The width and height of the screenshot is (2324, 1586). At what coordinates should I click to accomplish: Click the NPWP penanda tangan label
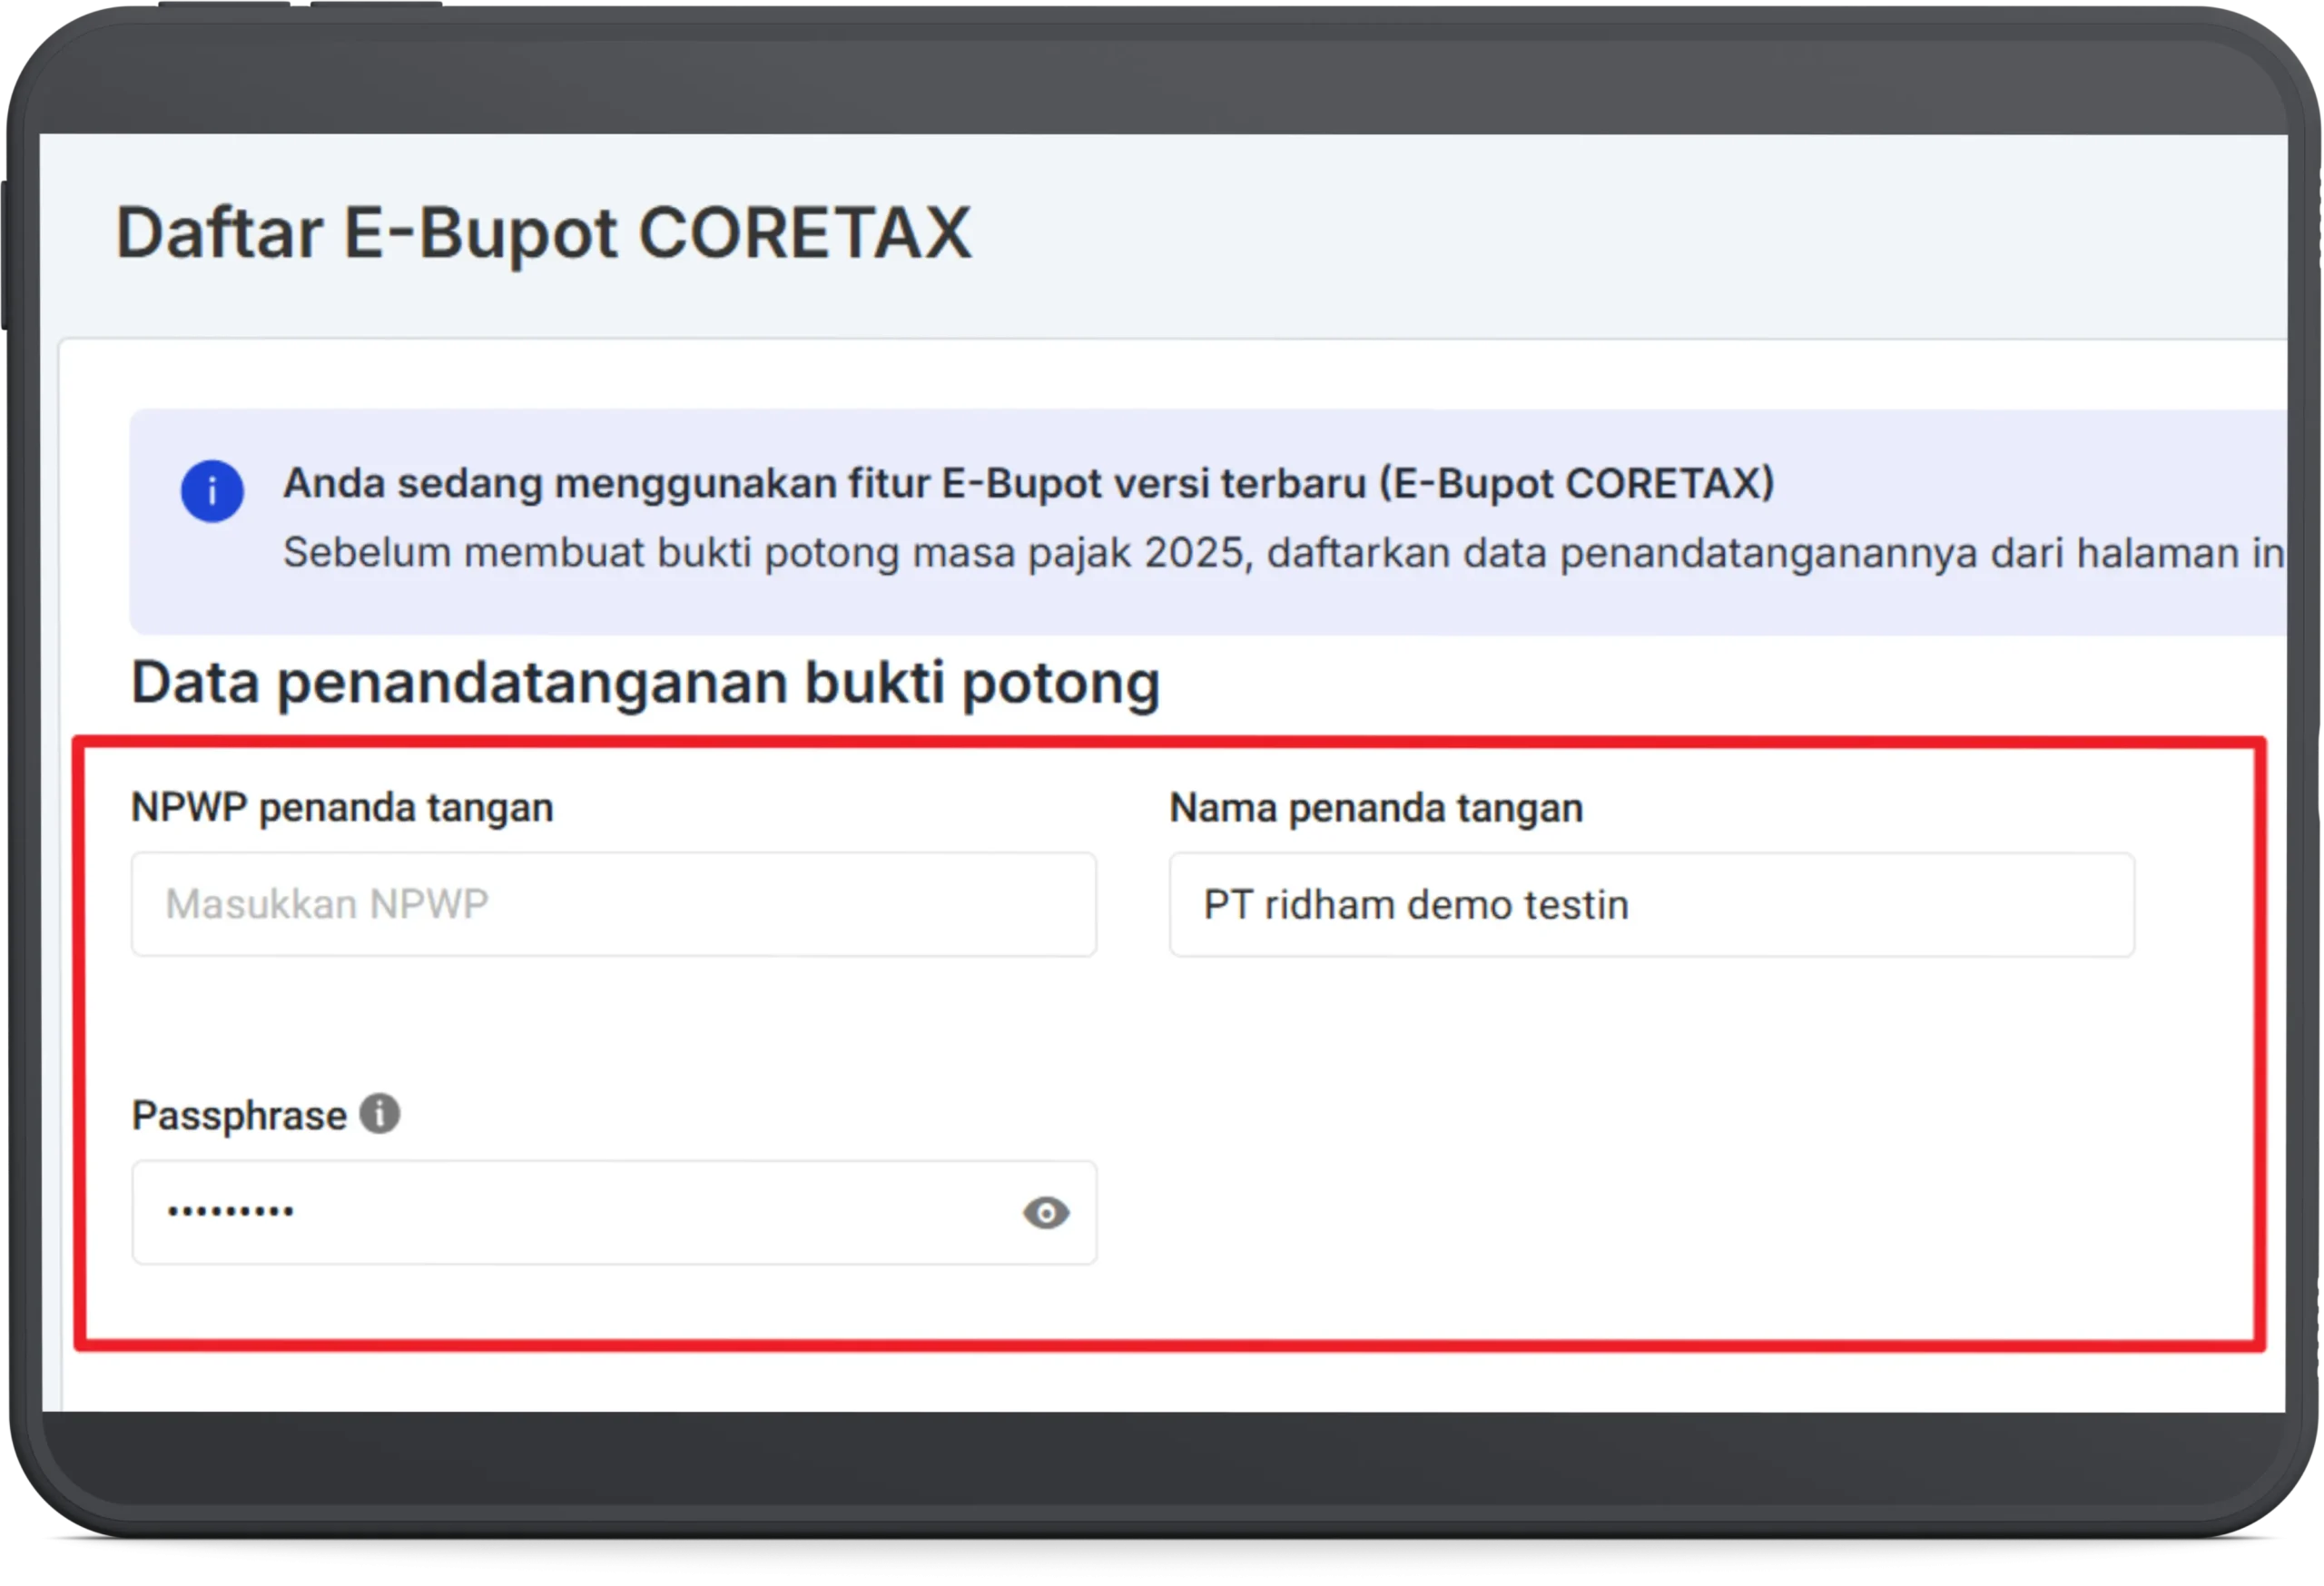(x=342, y=806)
